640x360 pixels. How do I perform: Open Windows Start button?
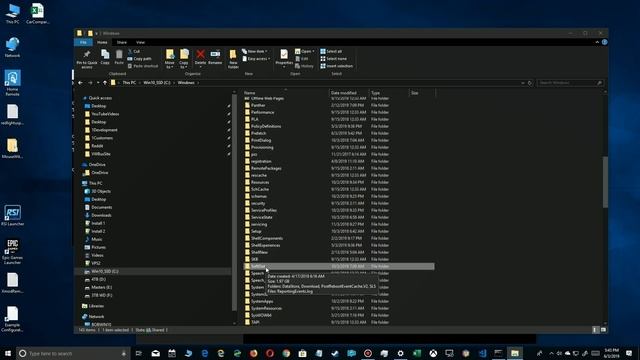pos(7,353)
